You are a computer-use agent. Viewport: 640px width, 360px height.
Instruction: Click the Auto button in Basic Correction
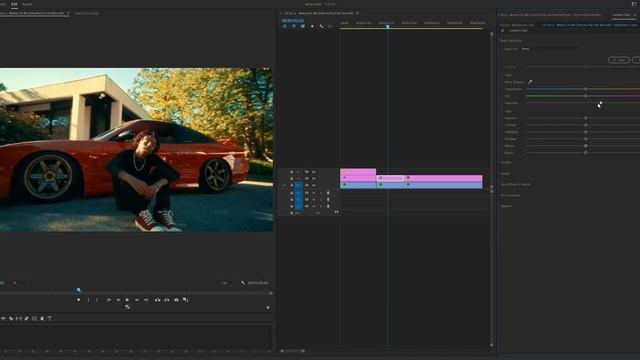[619, 60]
